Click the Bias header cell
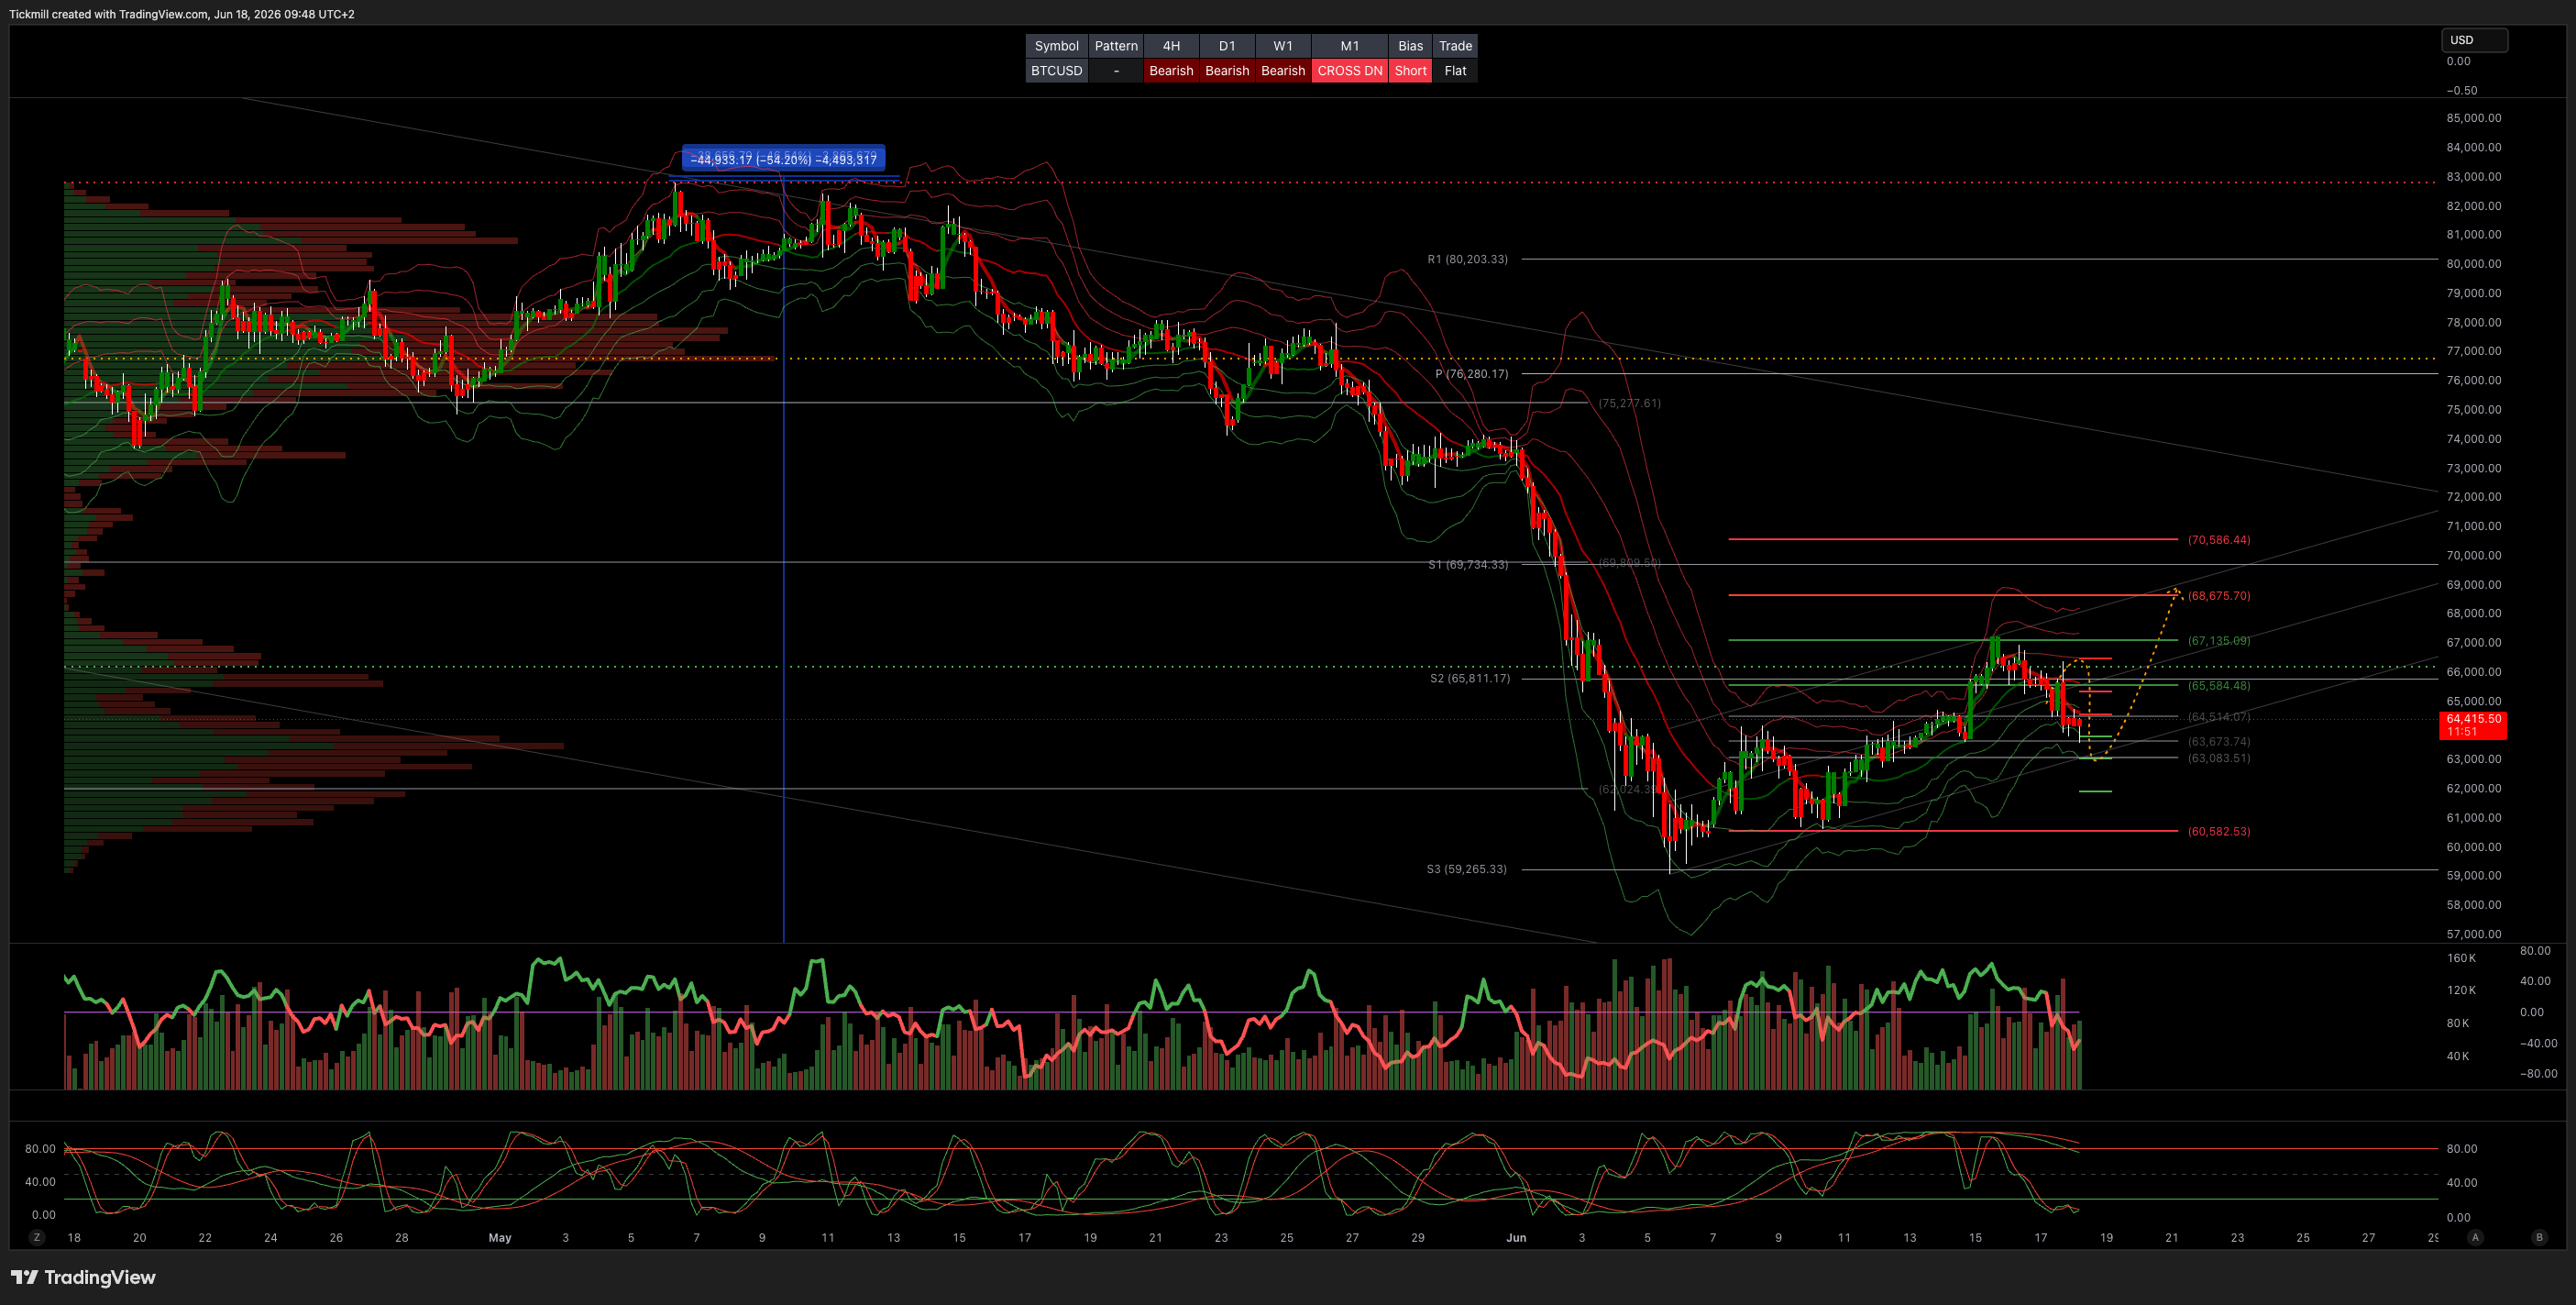Viewport: 2576px width, 1305px height. [1410, 46]
